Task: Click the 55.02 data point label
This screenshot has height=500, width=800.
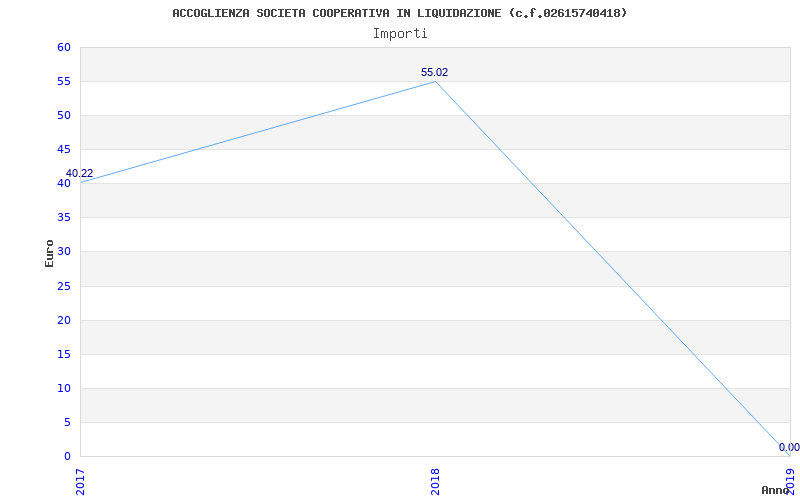Action: click(x=434, y=72)
